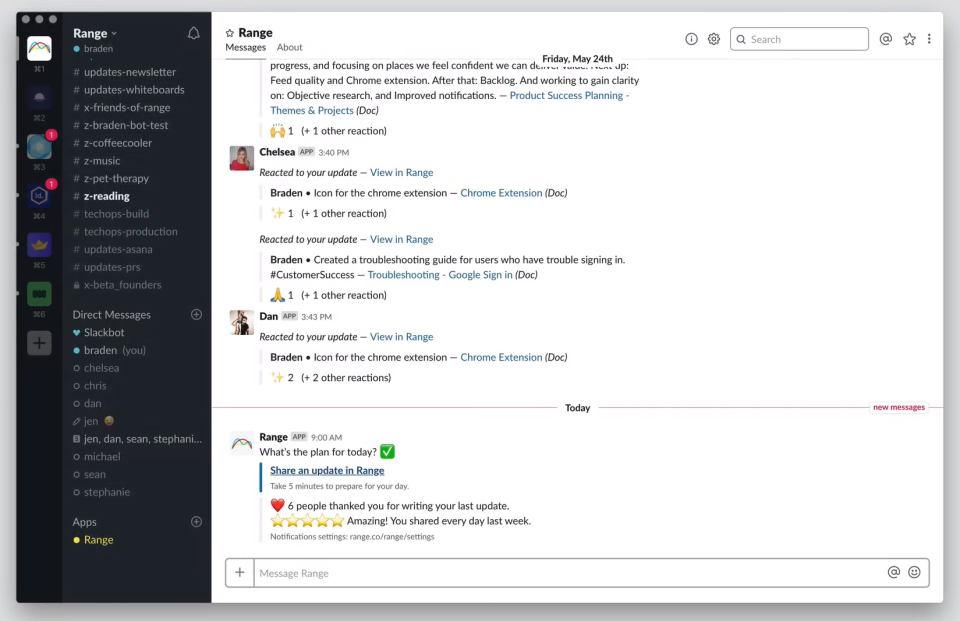Click View in Range under Chelsea's first reaction

pyautogui.click(x=401, y=173)
